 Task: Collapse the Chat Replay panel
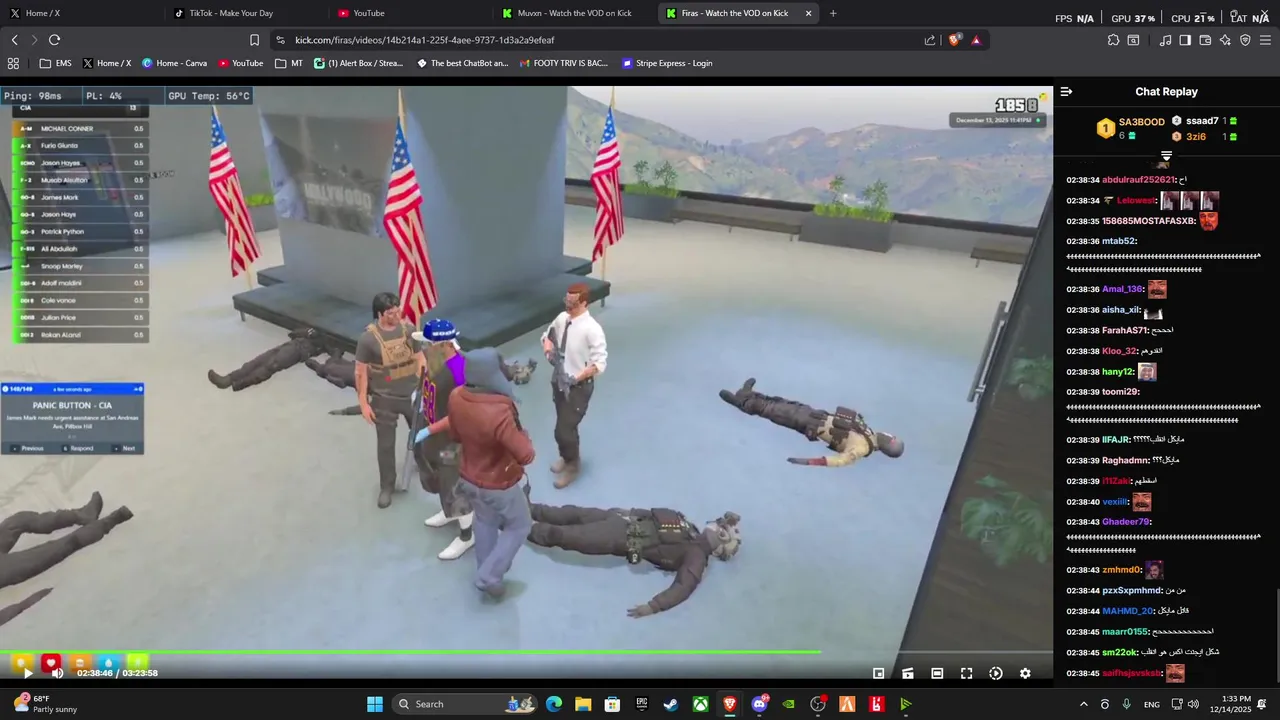pyautogui.click(x=1066, y=91)
